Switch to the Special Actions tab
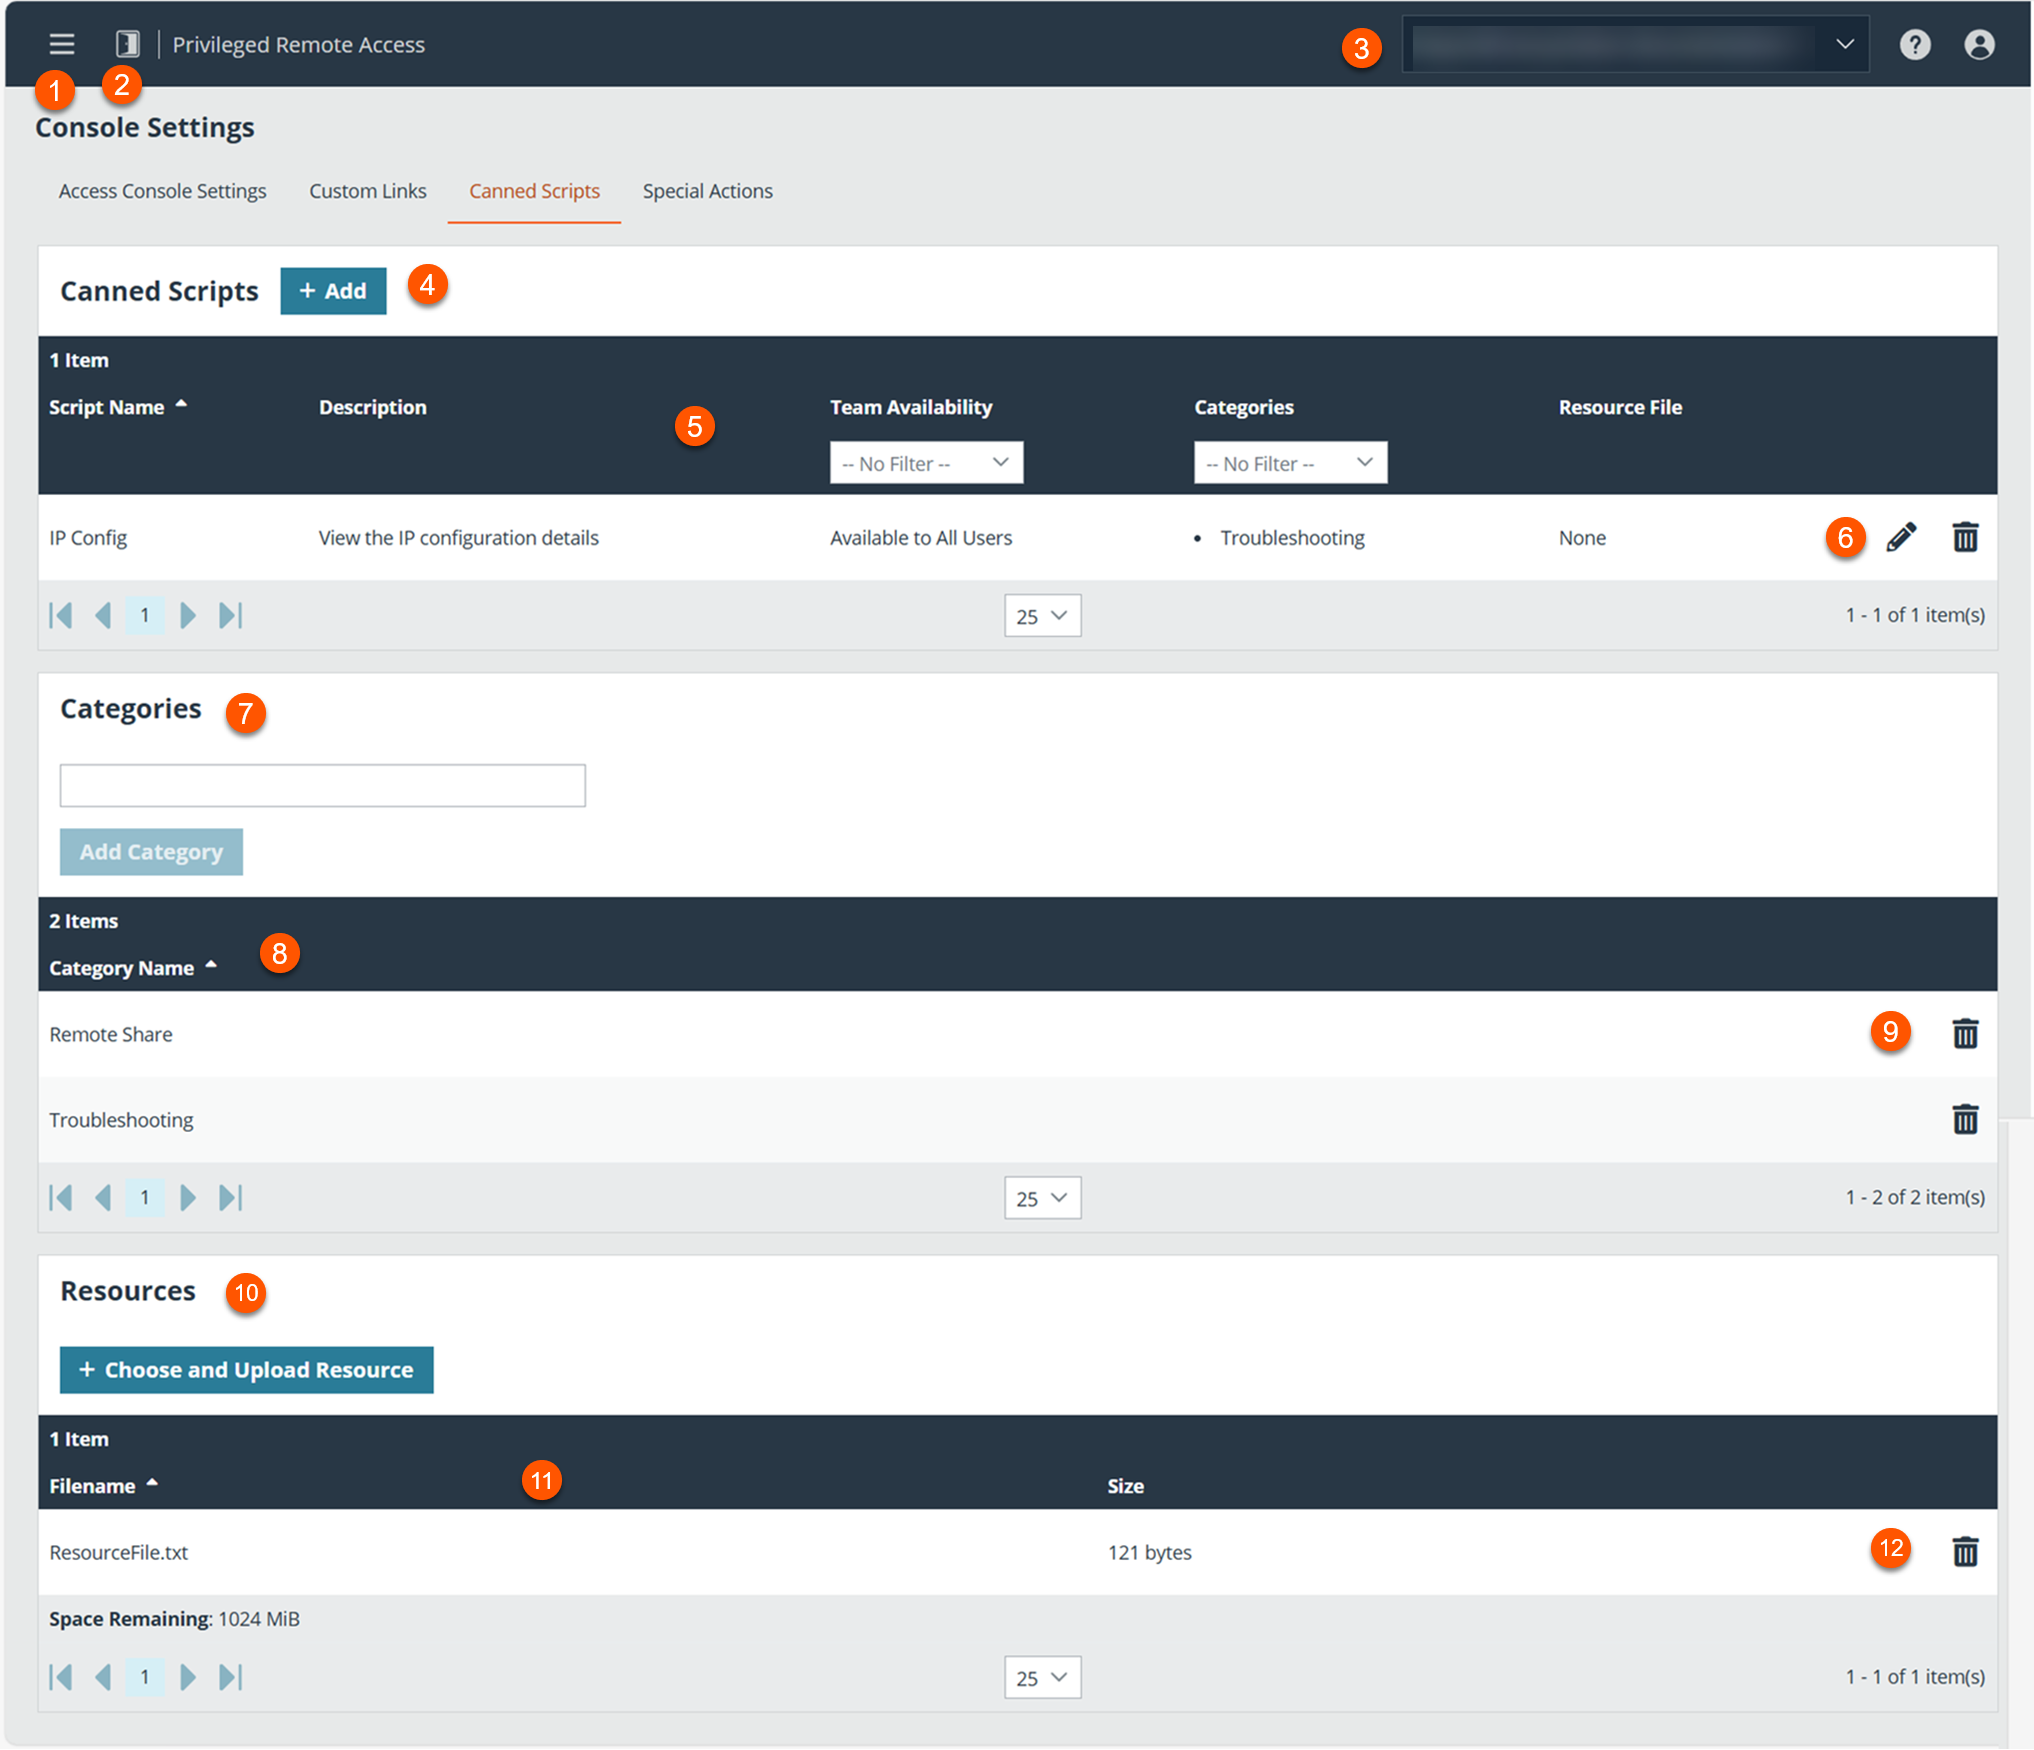Viewport: 2034px width, 1750px height. (x=707, y=191)
